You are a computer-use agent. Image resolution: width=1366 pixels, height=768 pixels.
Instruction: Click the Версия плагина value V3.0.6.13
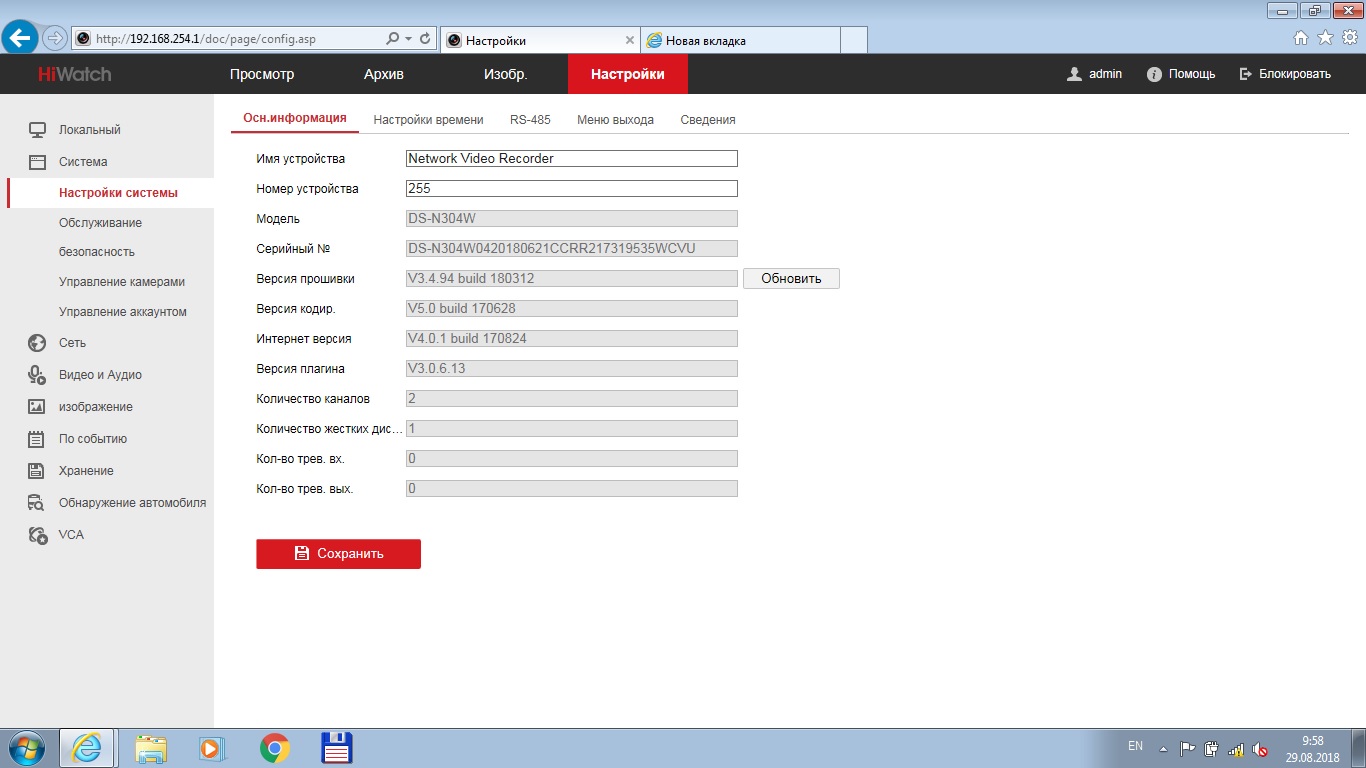pos(572,368)
